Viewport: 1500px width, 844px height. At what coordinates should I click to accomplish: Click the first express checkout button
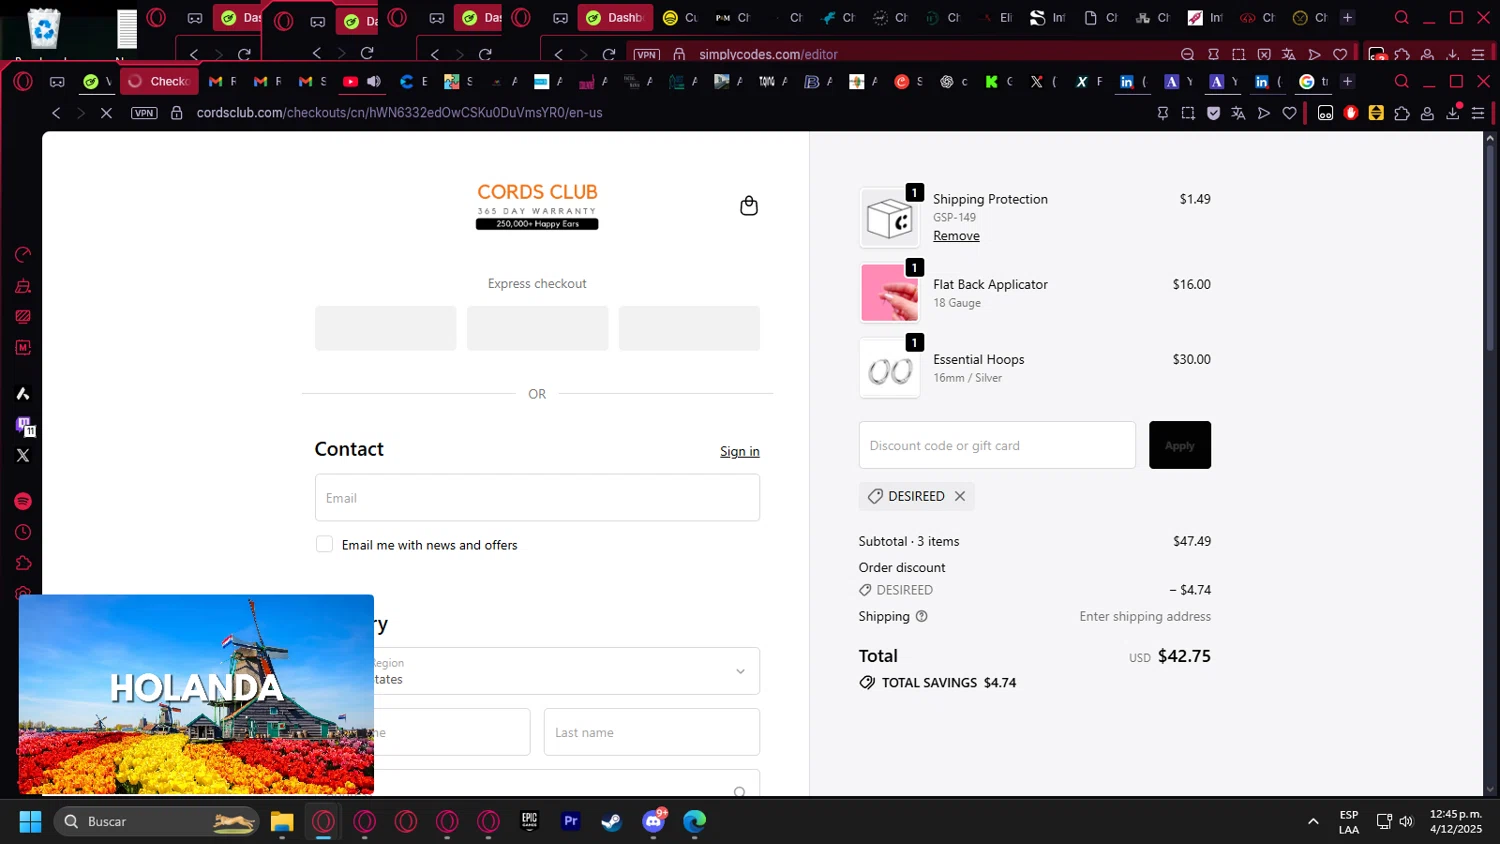coord(386,328)
